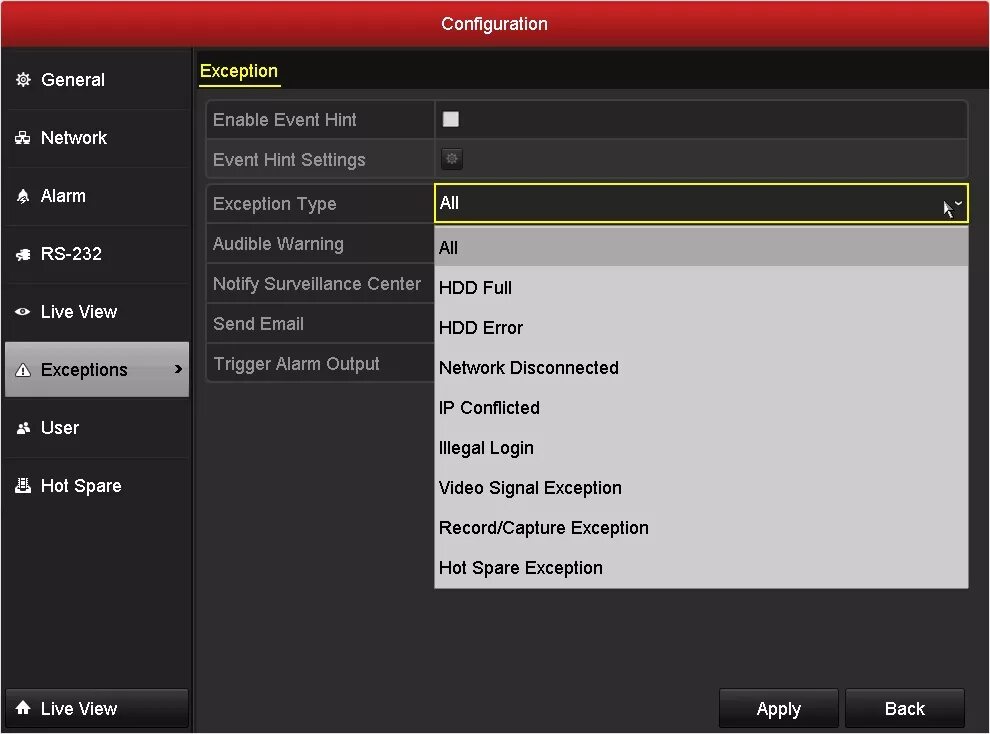The image size is (990, 734).
Task: Click the Trigger Alarm Output label
Action: (x=296, y=364)
